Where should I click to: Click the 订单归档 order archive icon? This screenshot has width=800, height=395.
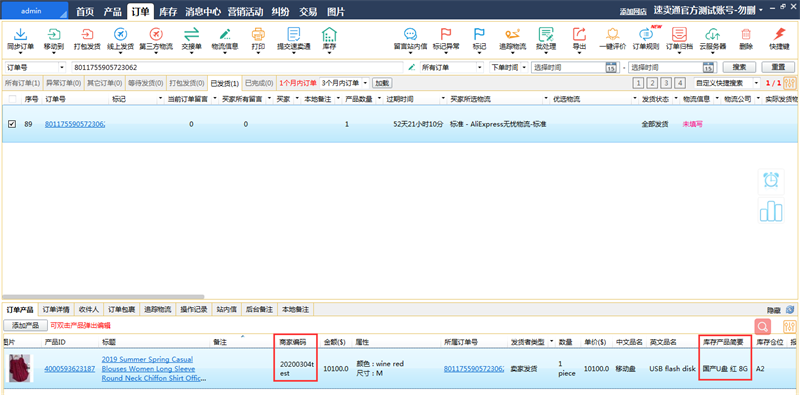coord(679,35)
